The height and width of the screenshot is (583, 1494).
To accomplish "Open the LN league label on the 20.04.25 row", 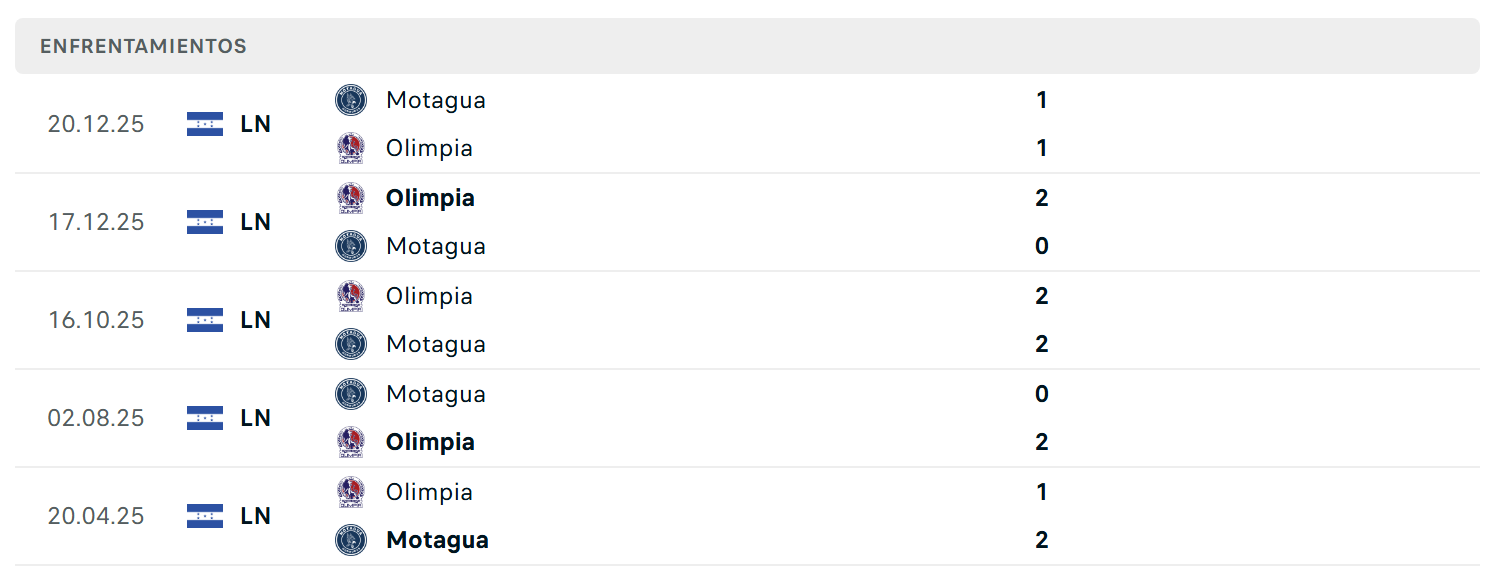I will point(256,516).
